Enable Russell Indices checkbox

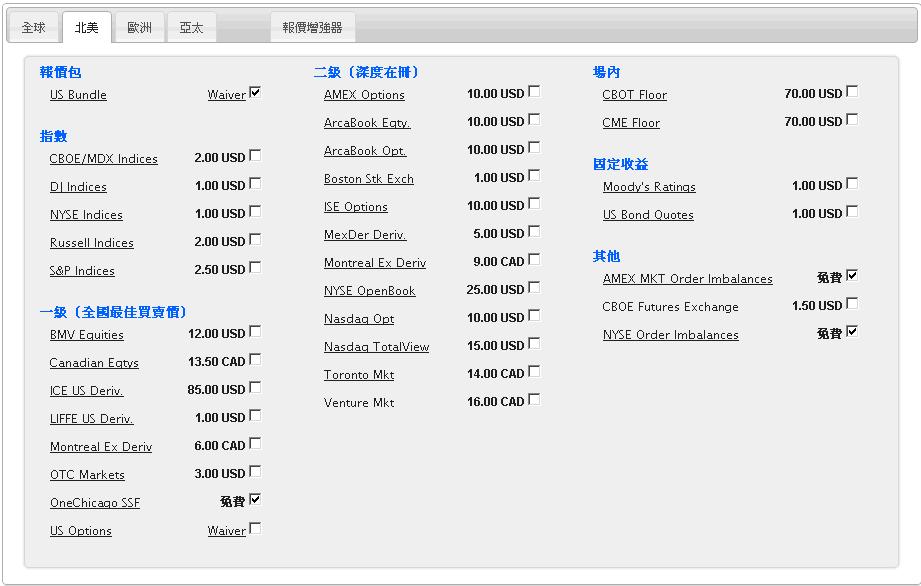[x=255, y=240]
